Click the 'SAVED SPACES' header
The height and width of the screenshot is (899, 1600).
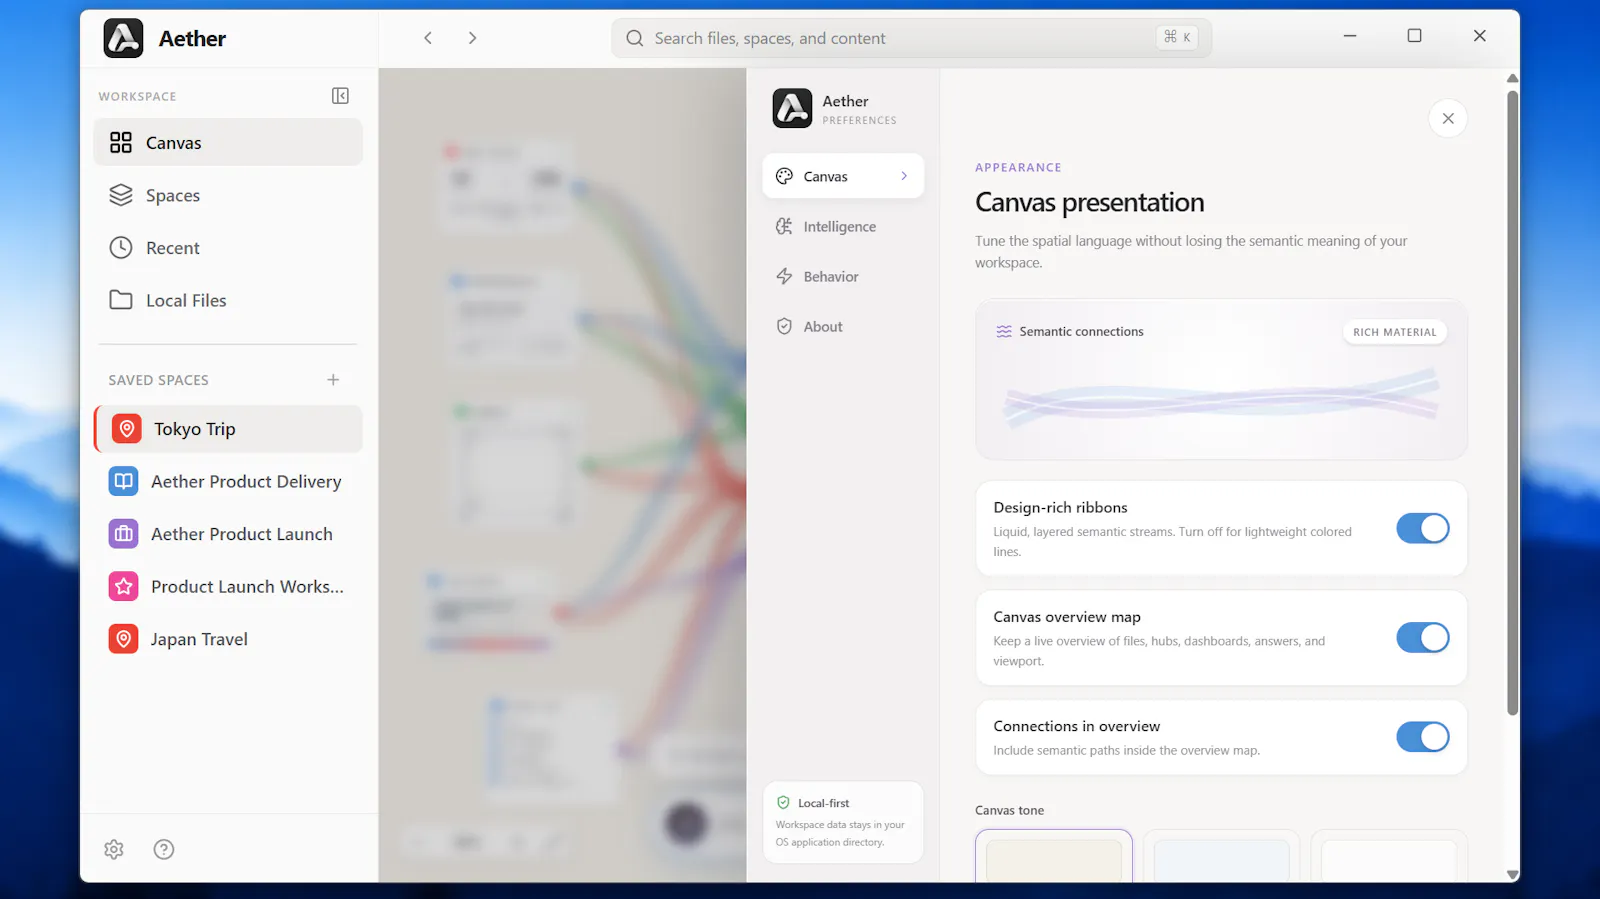pos(158,380)
